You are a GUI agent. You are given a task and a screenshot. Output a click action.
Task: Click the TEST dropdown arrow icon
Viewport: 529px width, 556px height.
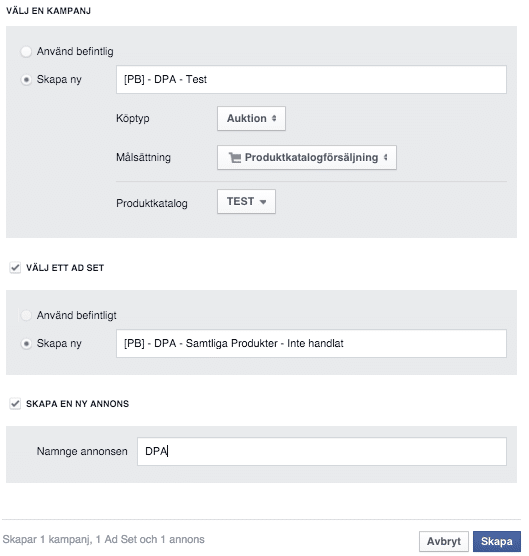[263, 202]
